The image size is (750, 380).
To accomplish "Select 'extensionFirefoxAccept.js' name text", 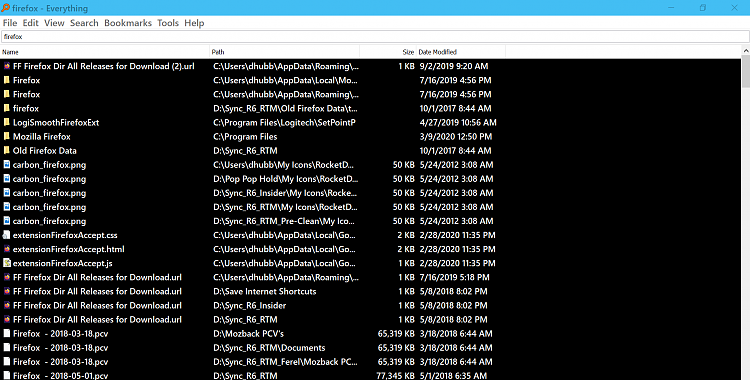I will tap(63, 263).
